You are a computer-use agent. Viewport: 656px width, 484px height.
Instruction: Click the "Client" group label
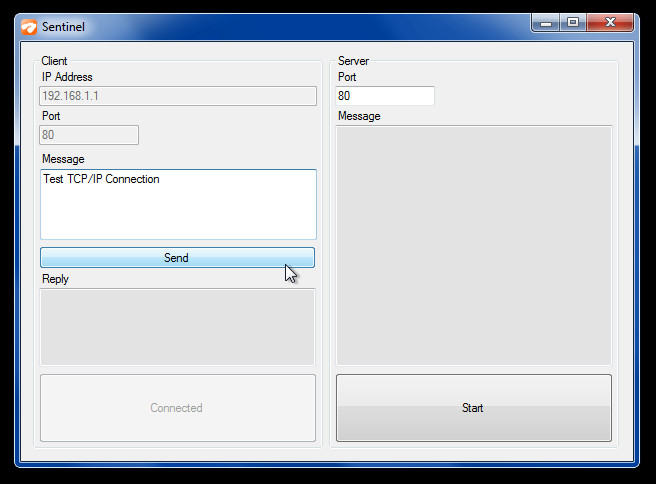click(54, 61)
